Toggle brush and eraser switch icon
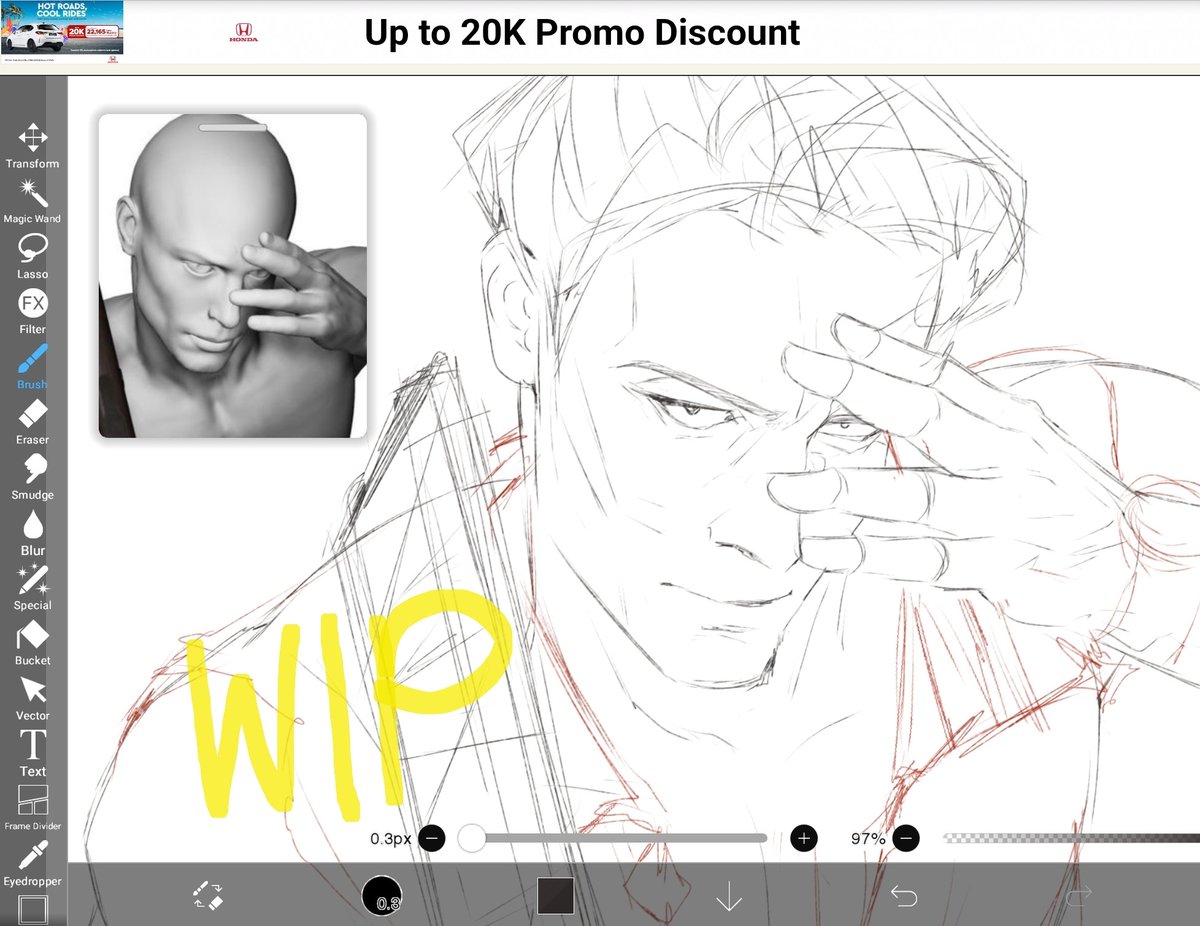This screenshot has width=1200, height=926. (208, 895)
